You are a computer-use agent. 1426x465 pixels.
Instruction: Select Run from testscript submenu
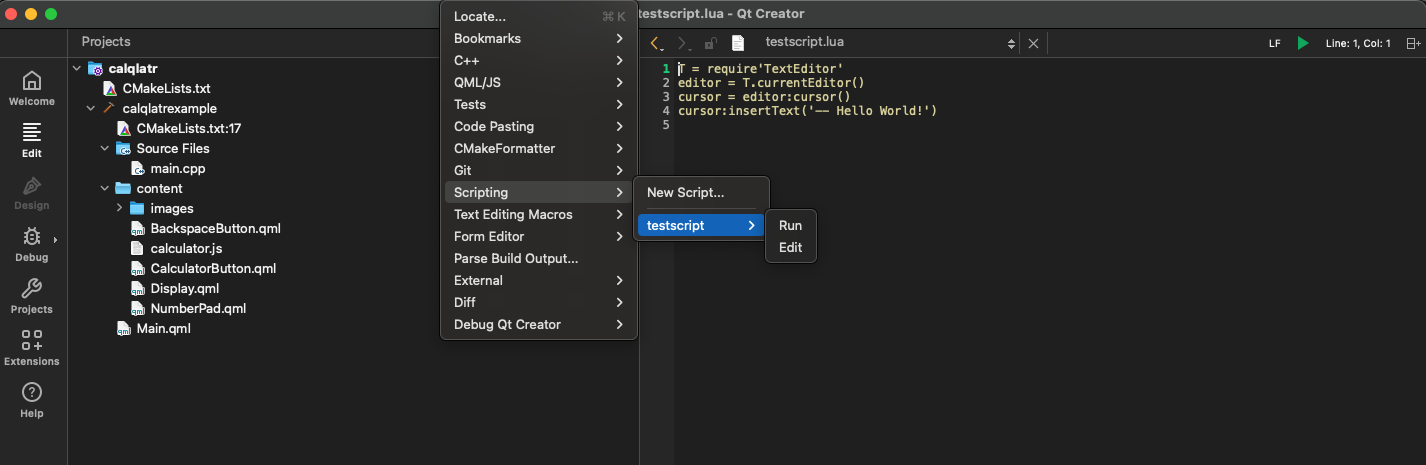(x=790, y=225)
